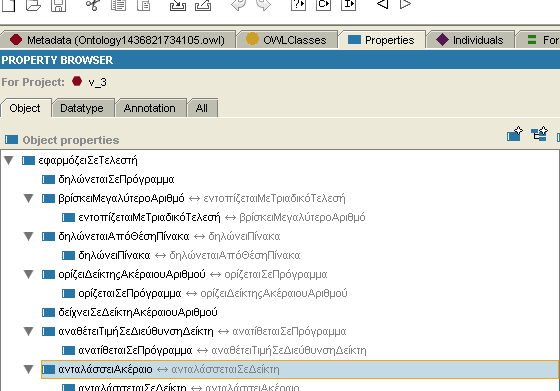Collapse the αναθέτειΤιμήΣεΔιεύθυνσηΔείκτη tree node

(29, 331)
